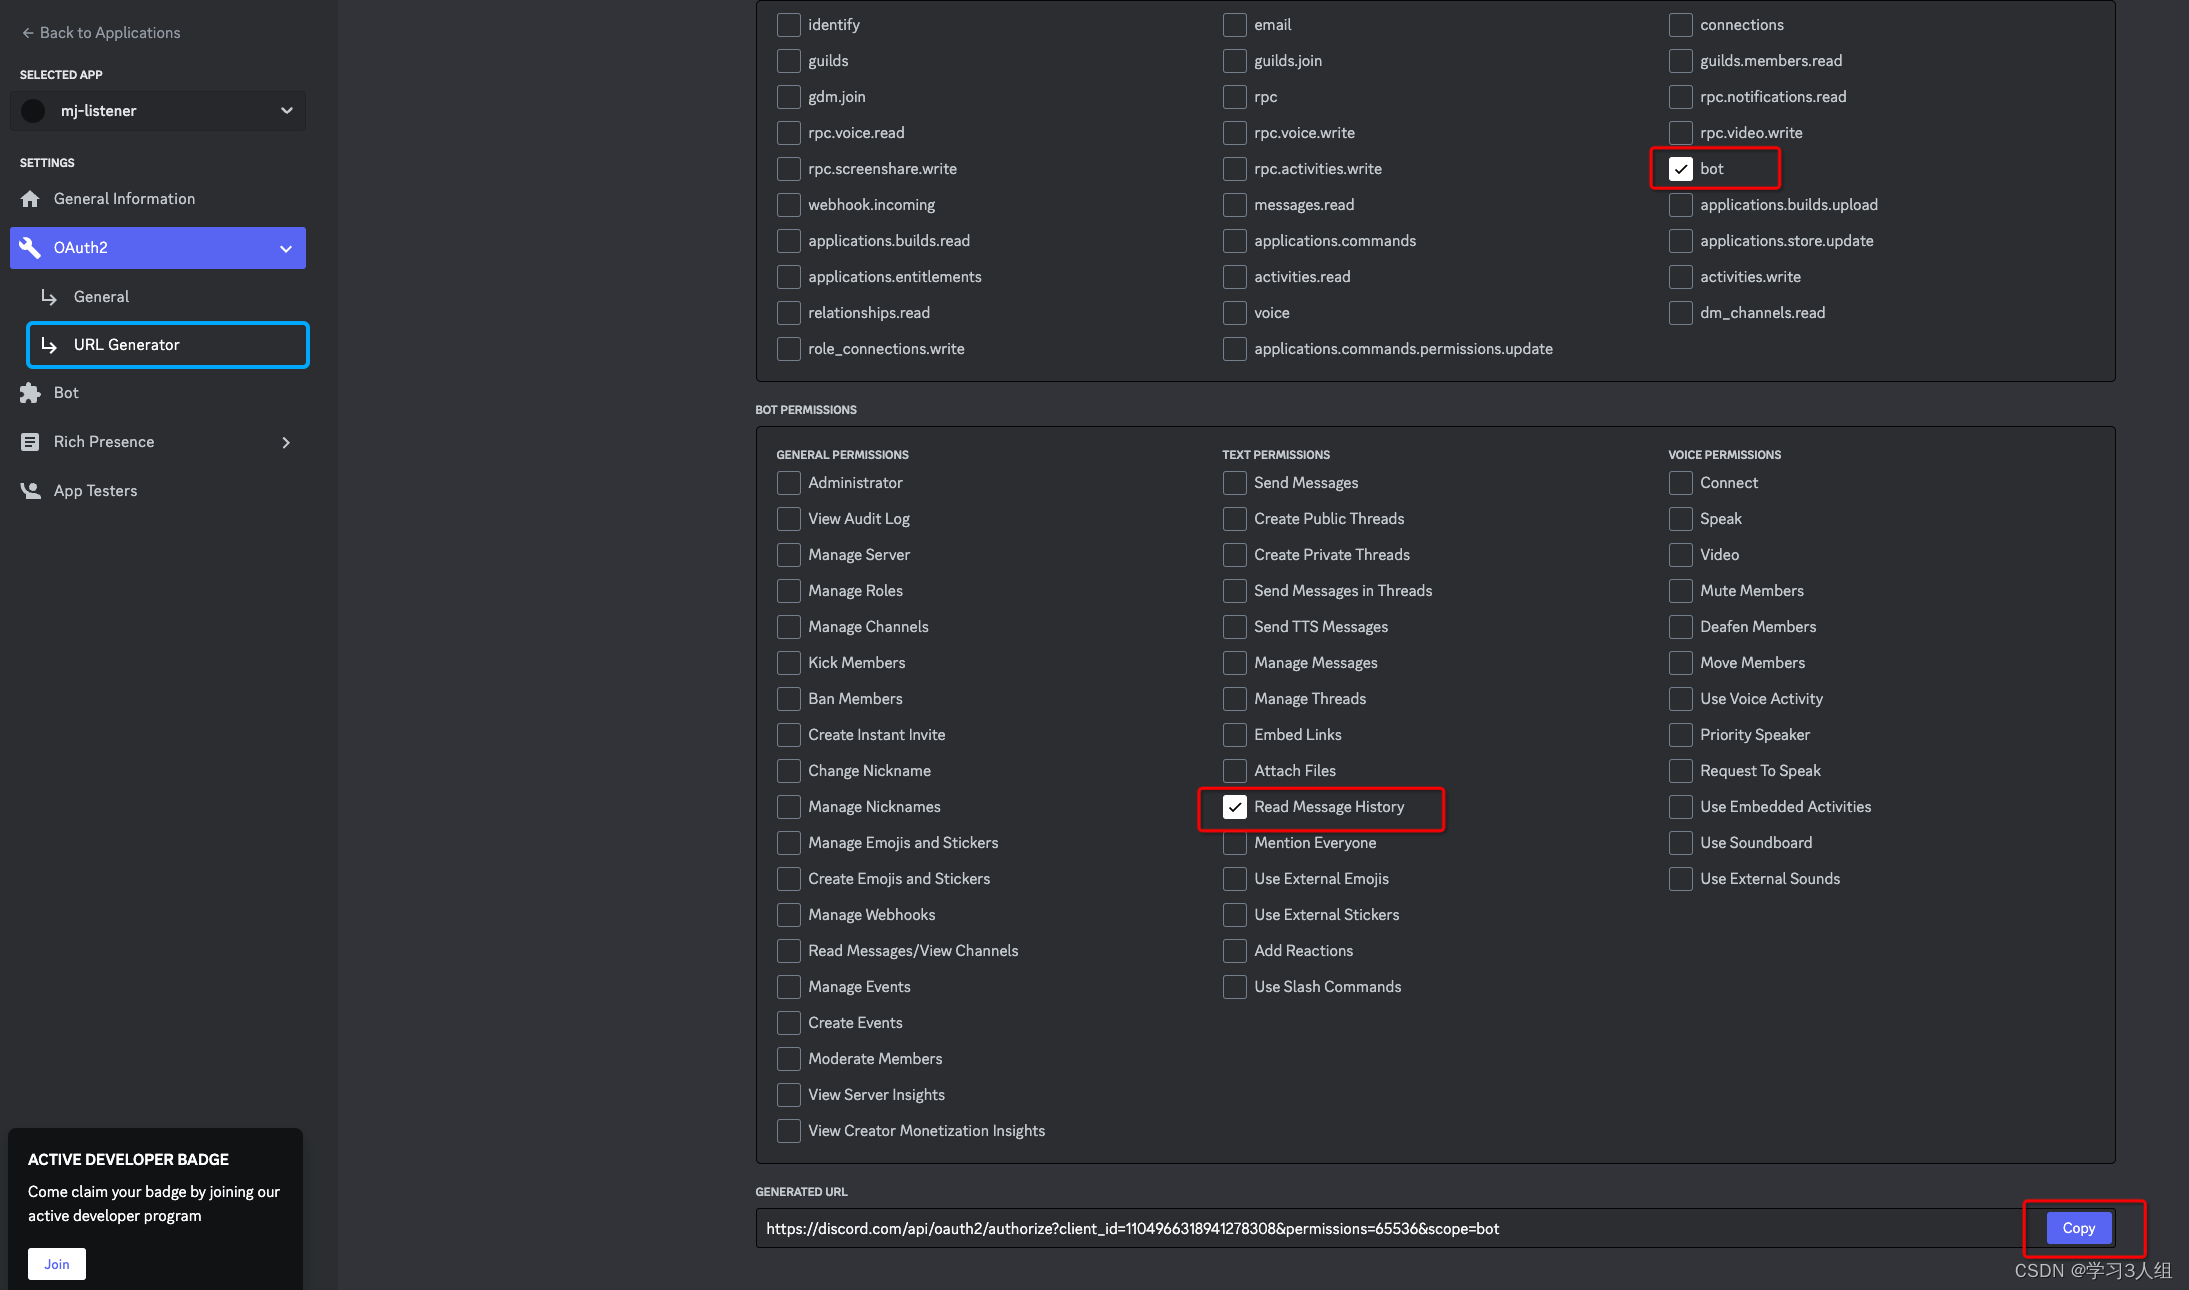Viewport: 2189px width, 1290px height.
Task: Enable the applications.commands scope
Action: coord(1234,241)
